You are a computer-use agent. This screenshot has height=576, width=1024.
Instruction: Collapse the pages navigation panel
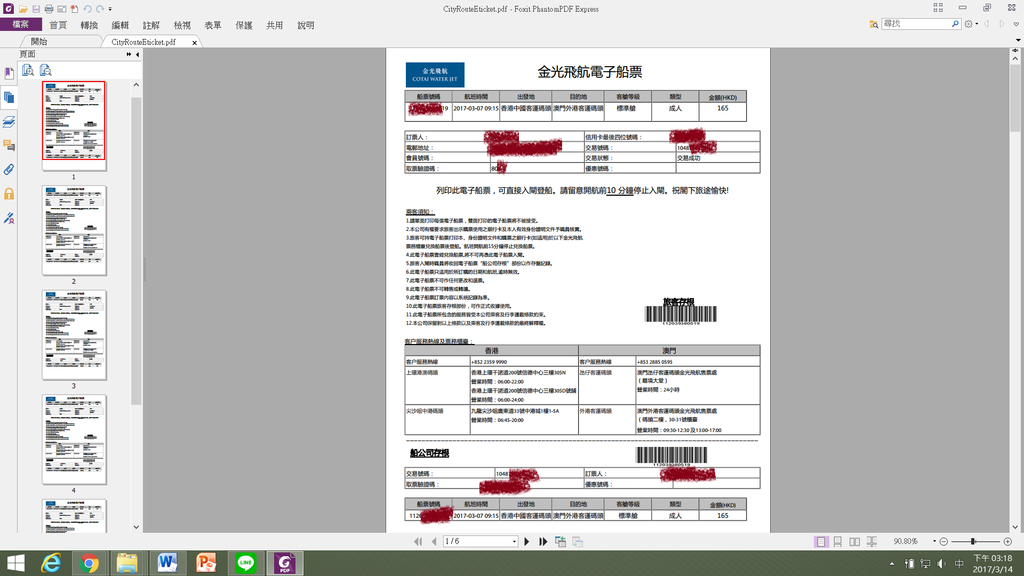click(x=137, y=54)
